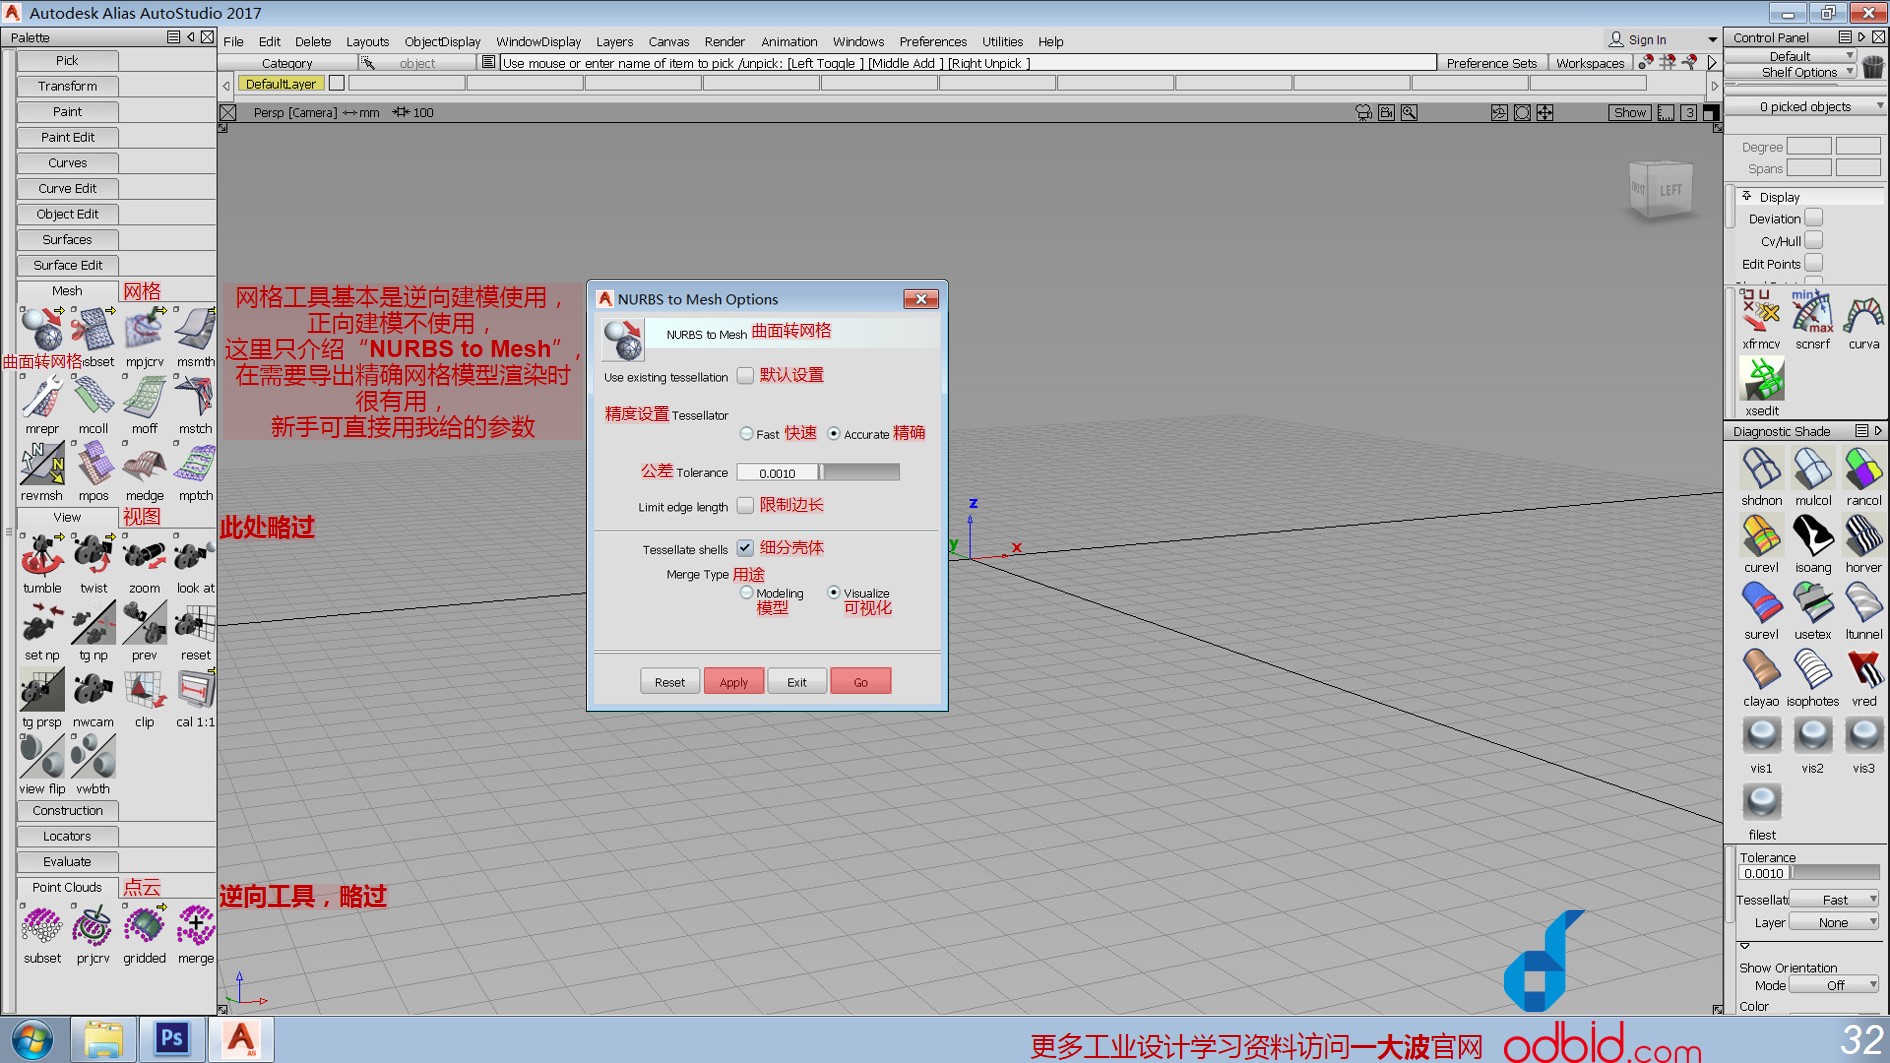
Task: Choose Modeling merge type
Action: 746,592
